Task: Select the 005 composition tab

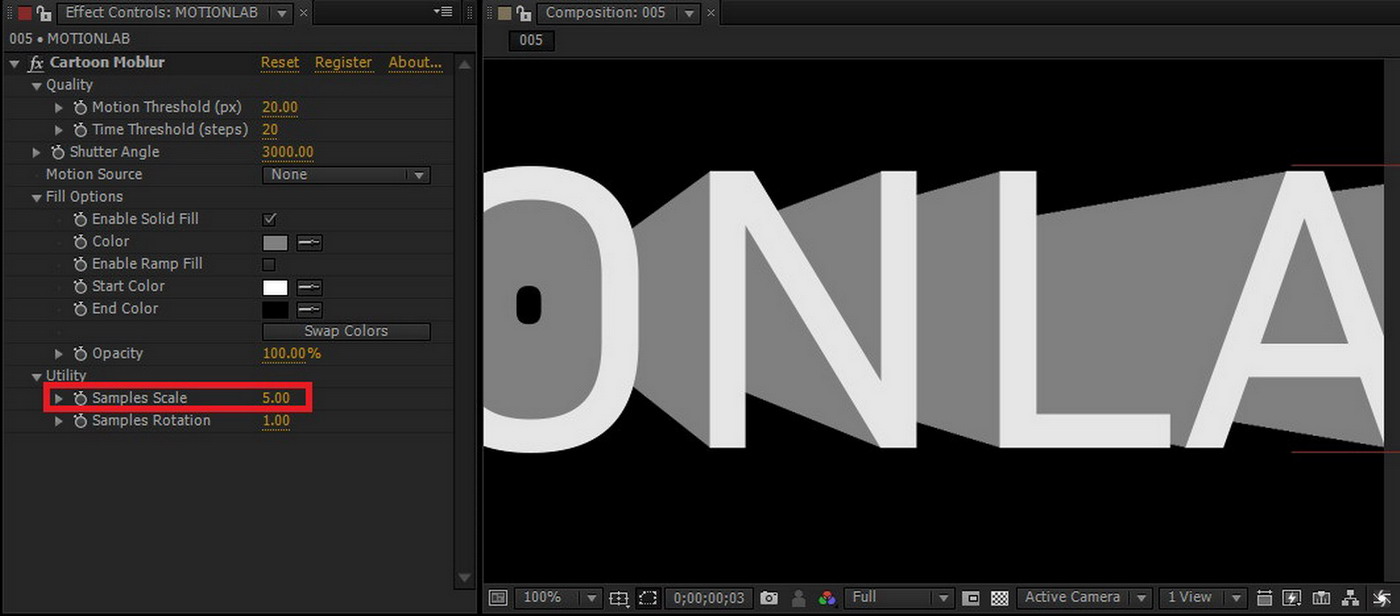Action: click(531, 40)
